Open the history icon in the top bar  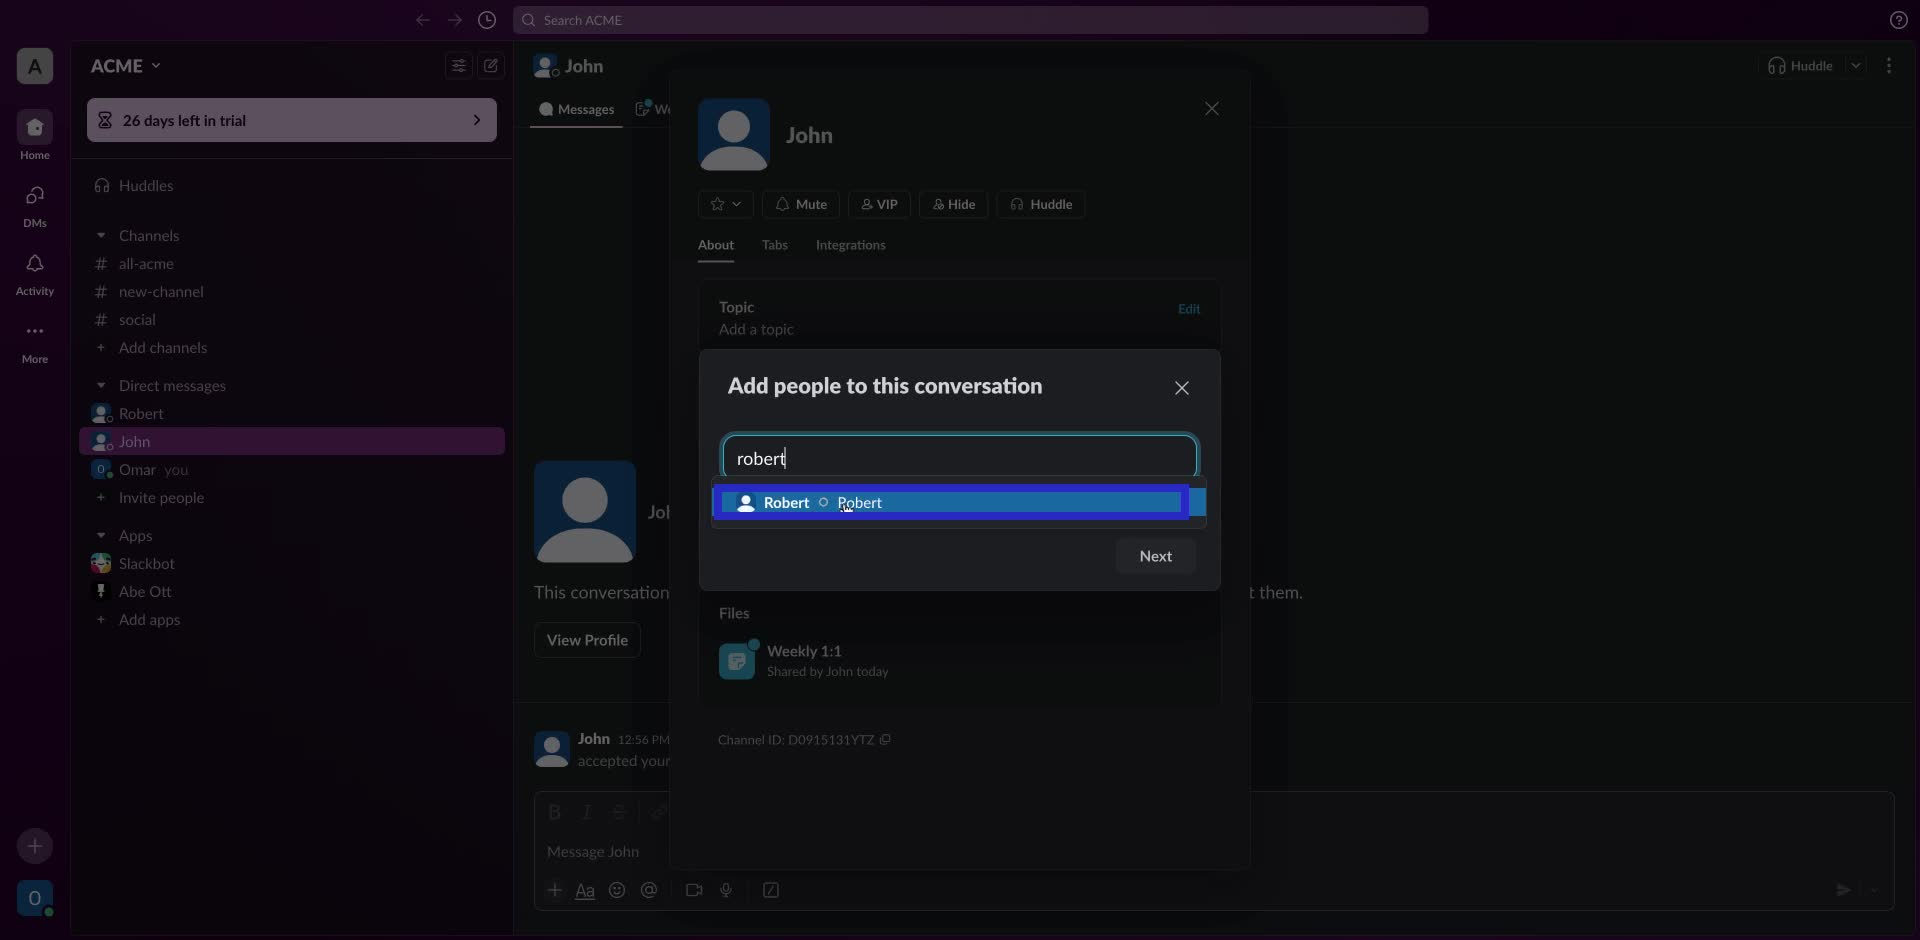coord(488,20)
